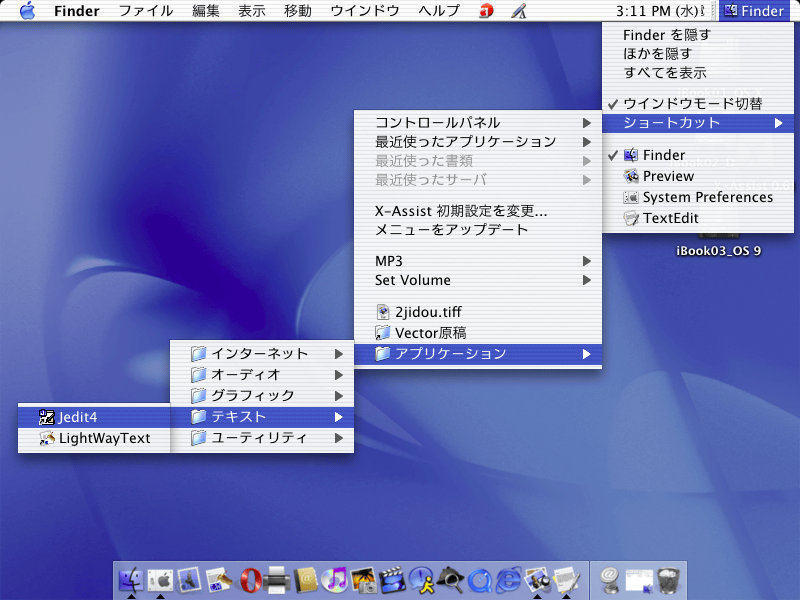The width and height of the screenshot is (800, 600).
Task: Switch to System Preferences in application menu
Action: (698, 197)
